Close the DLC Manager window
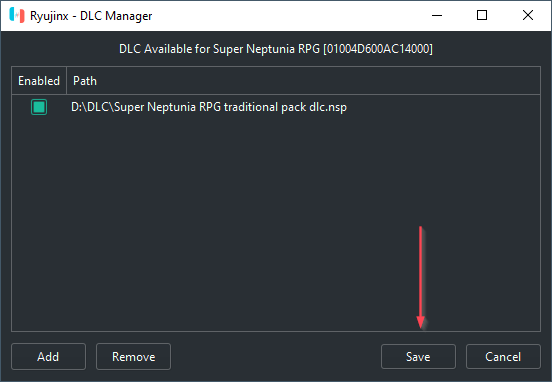The image size is (552, 382). [x=528, y=15]
